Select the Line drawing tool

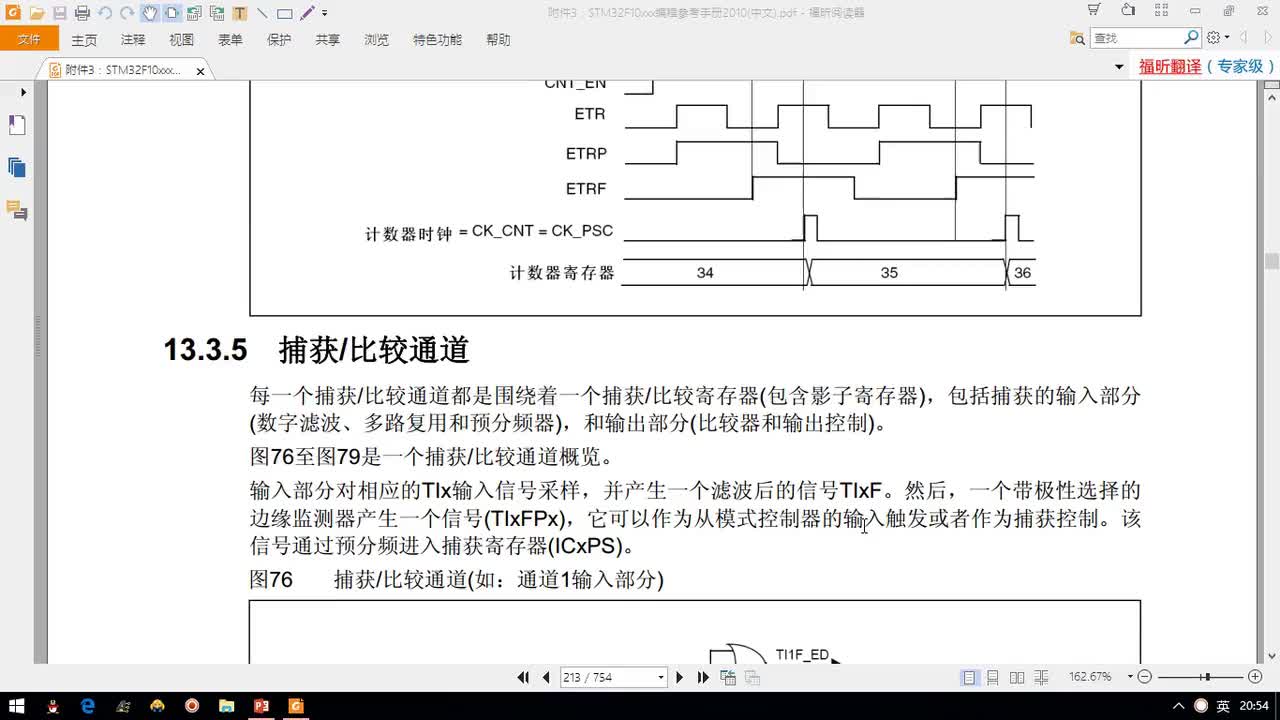tap(262, 13)
